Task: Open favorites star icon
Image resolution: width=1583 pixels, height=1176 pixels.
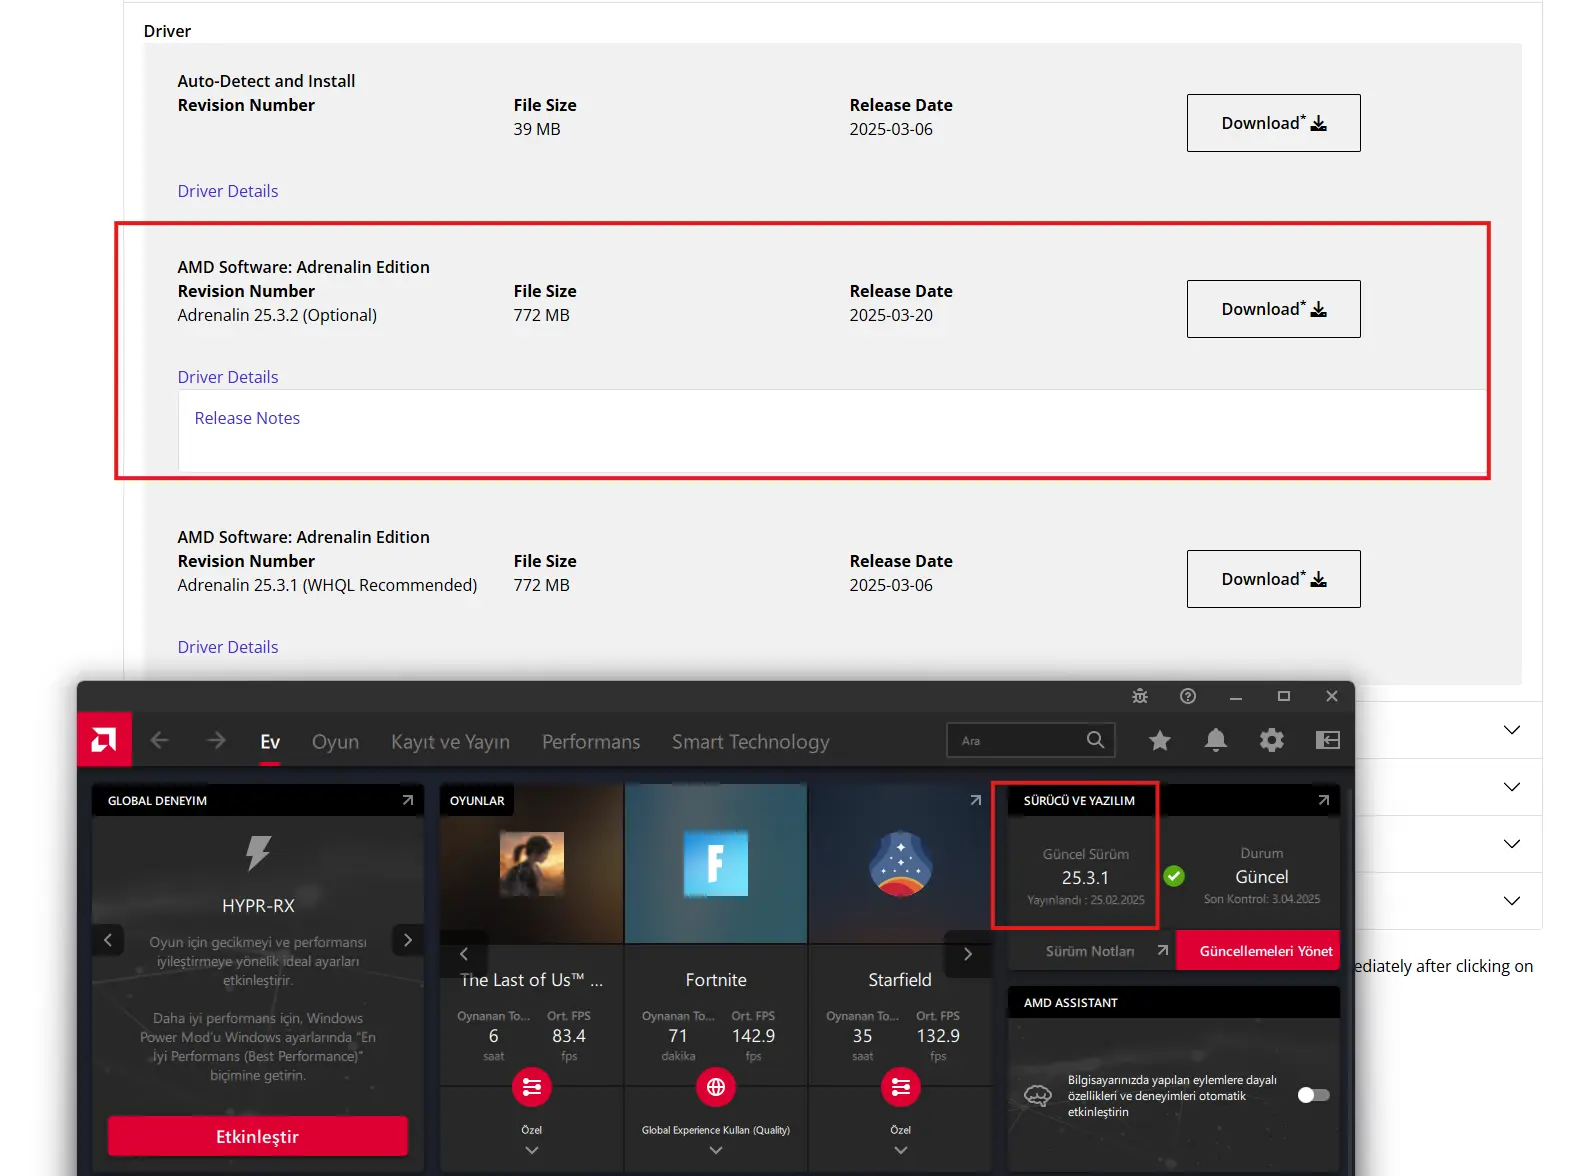Action: [1160, 740]
